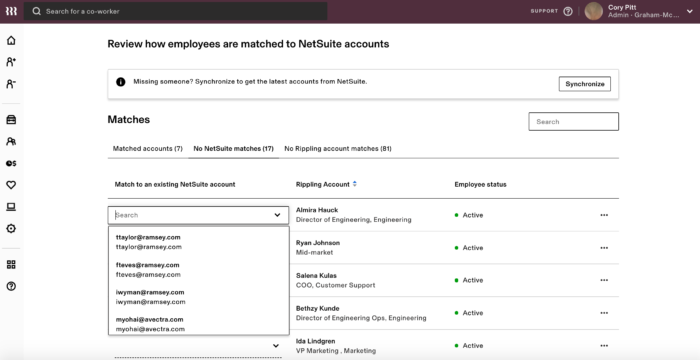The height and width of the screenshot is (360, 700).
Task: Click the remove employee sidebar icon
Action: 11,84
